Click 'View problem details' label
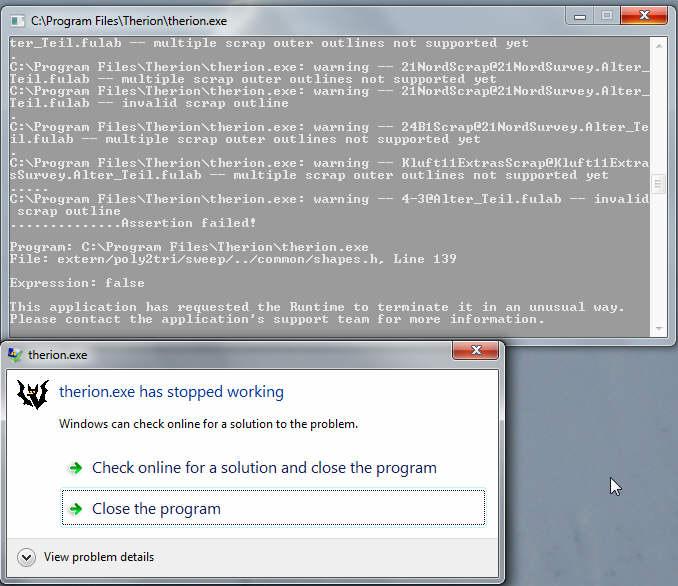This screenshot has width=678, height=586. [99, 557]
